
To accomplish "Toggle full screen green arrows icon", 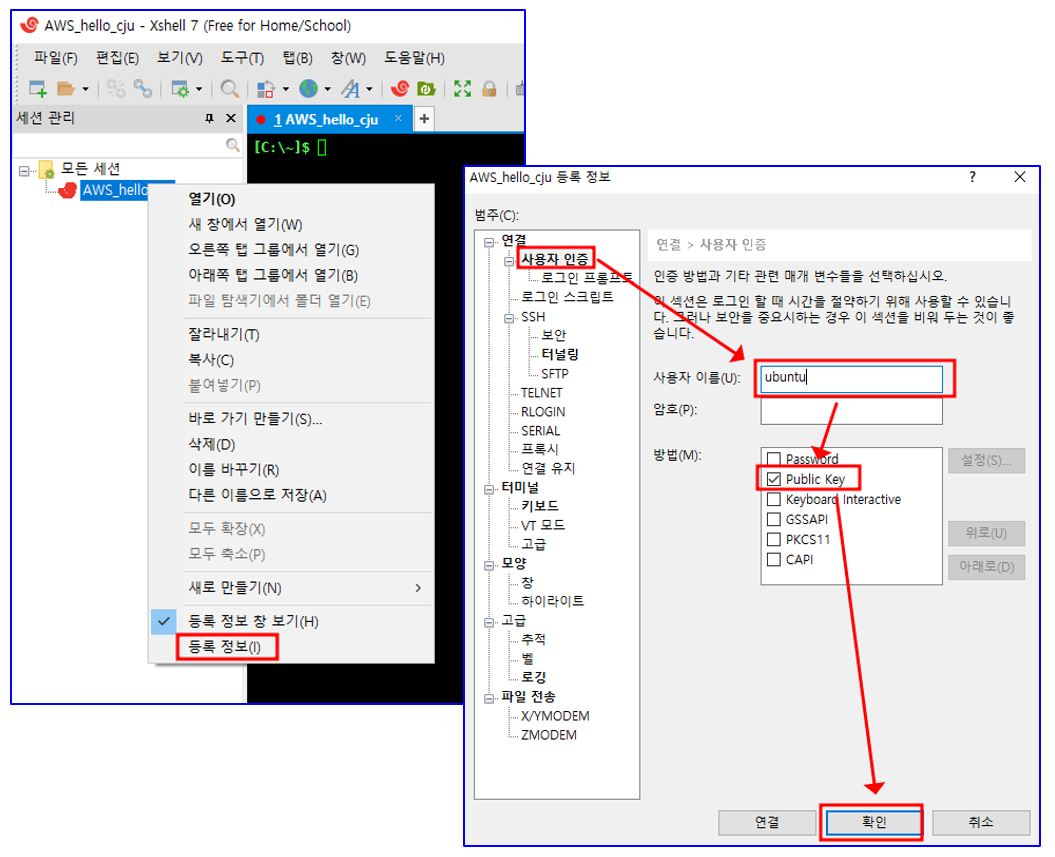I will point(462,88).
